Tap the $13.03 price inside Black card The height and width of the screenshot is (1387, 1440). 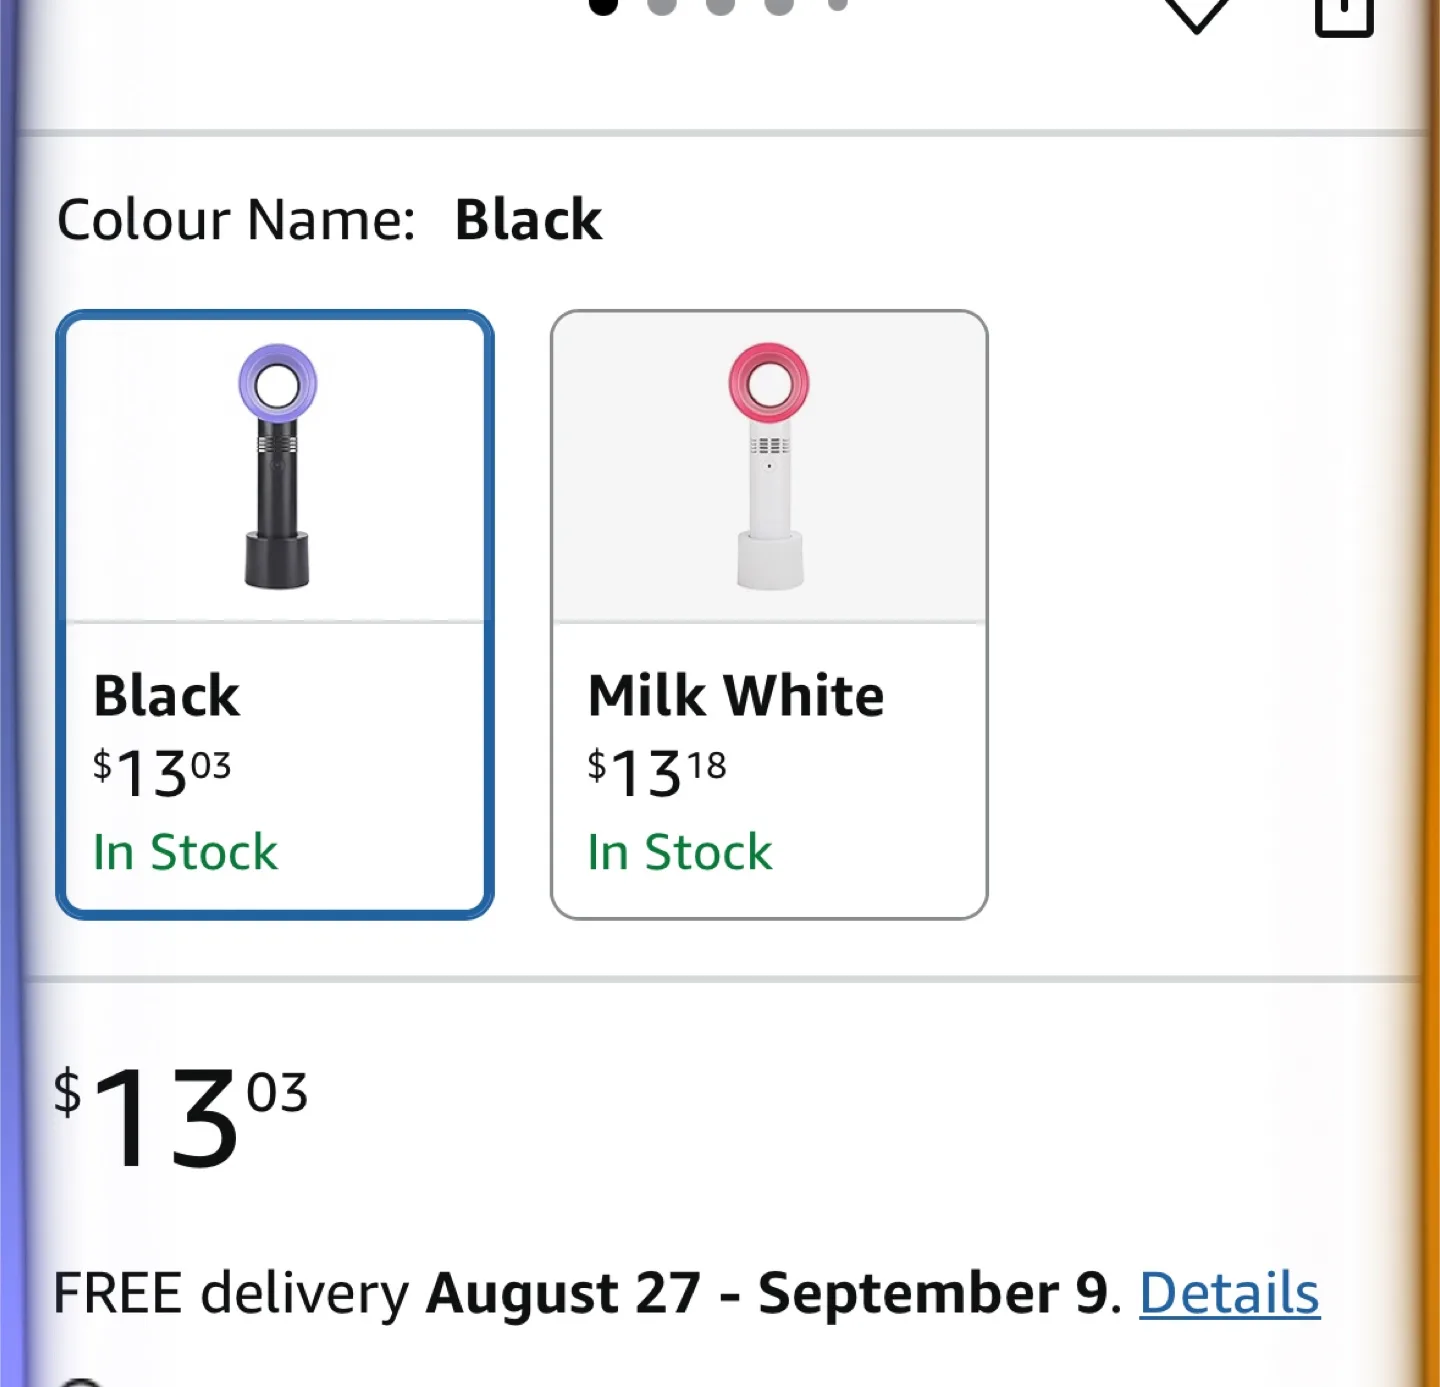(x=162, y=772)
